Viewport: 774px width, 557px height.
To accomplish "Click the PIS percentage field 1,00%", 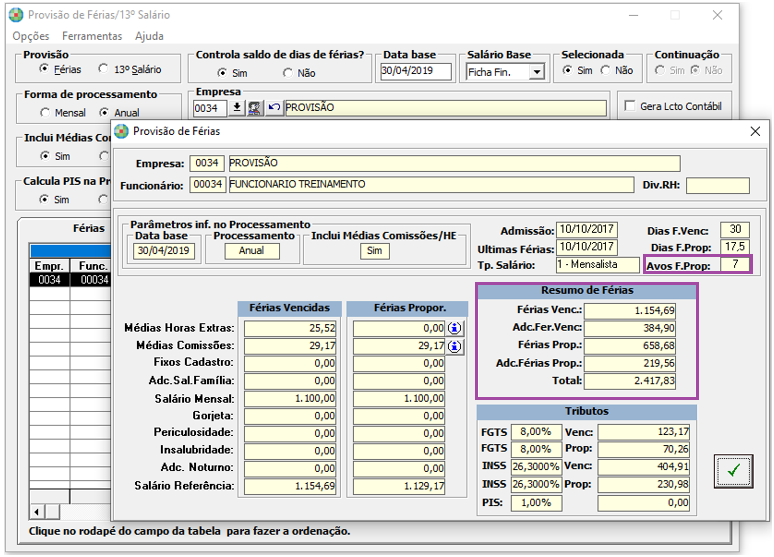I will point(537,503).
